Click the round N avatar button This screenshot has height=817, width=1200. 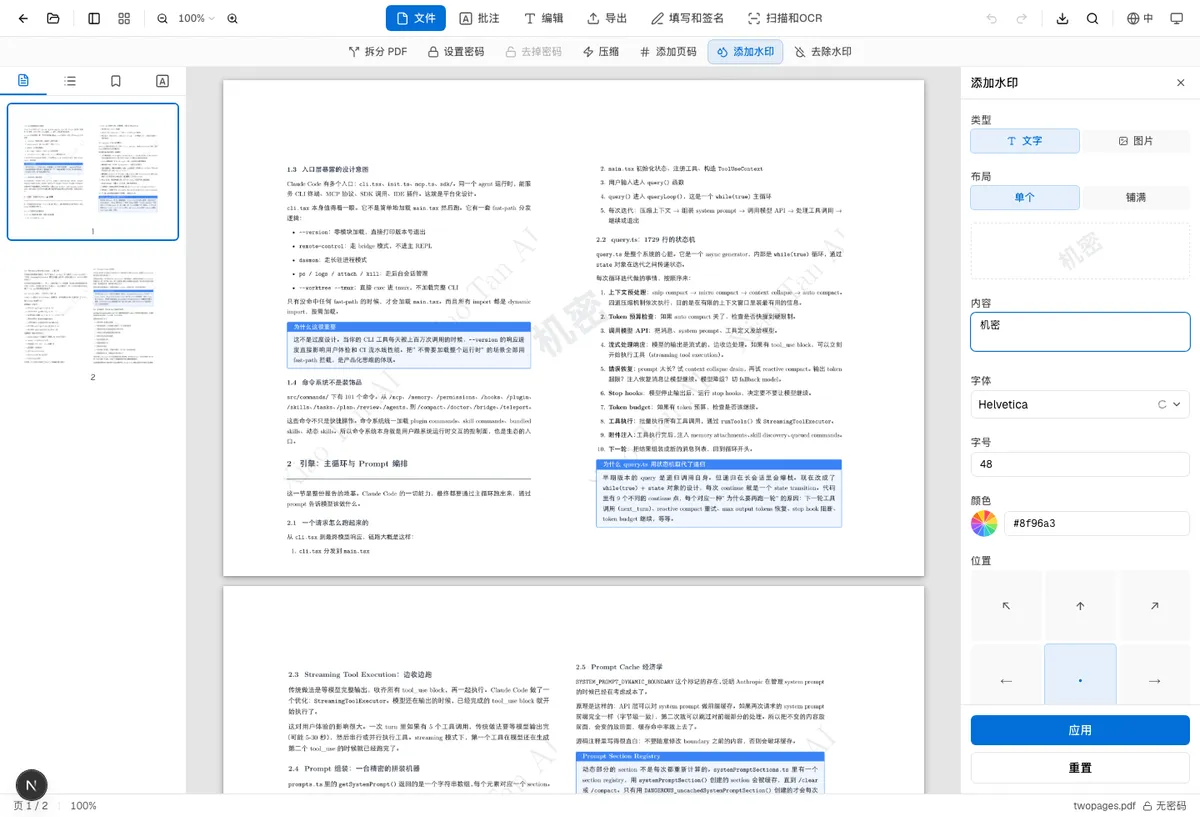pos(32,786)
